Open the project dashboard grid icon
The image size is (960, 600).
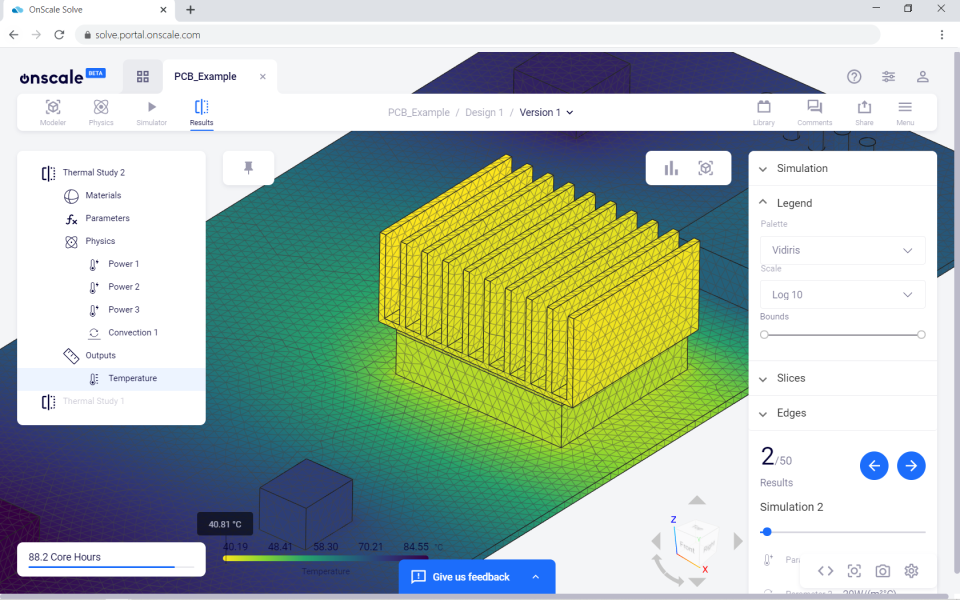(143, 77)
